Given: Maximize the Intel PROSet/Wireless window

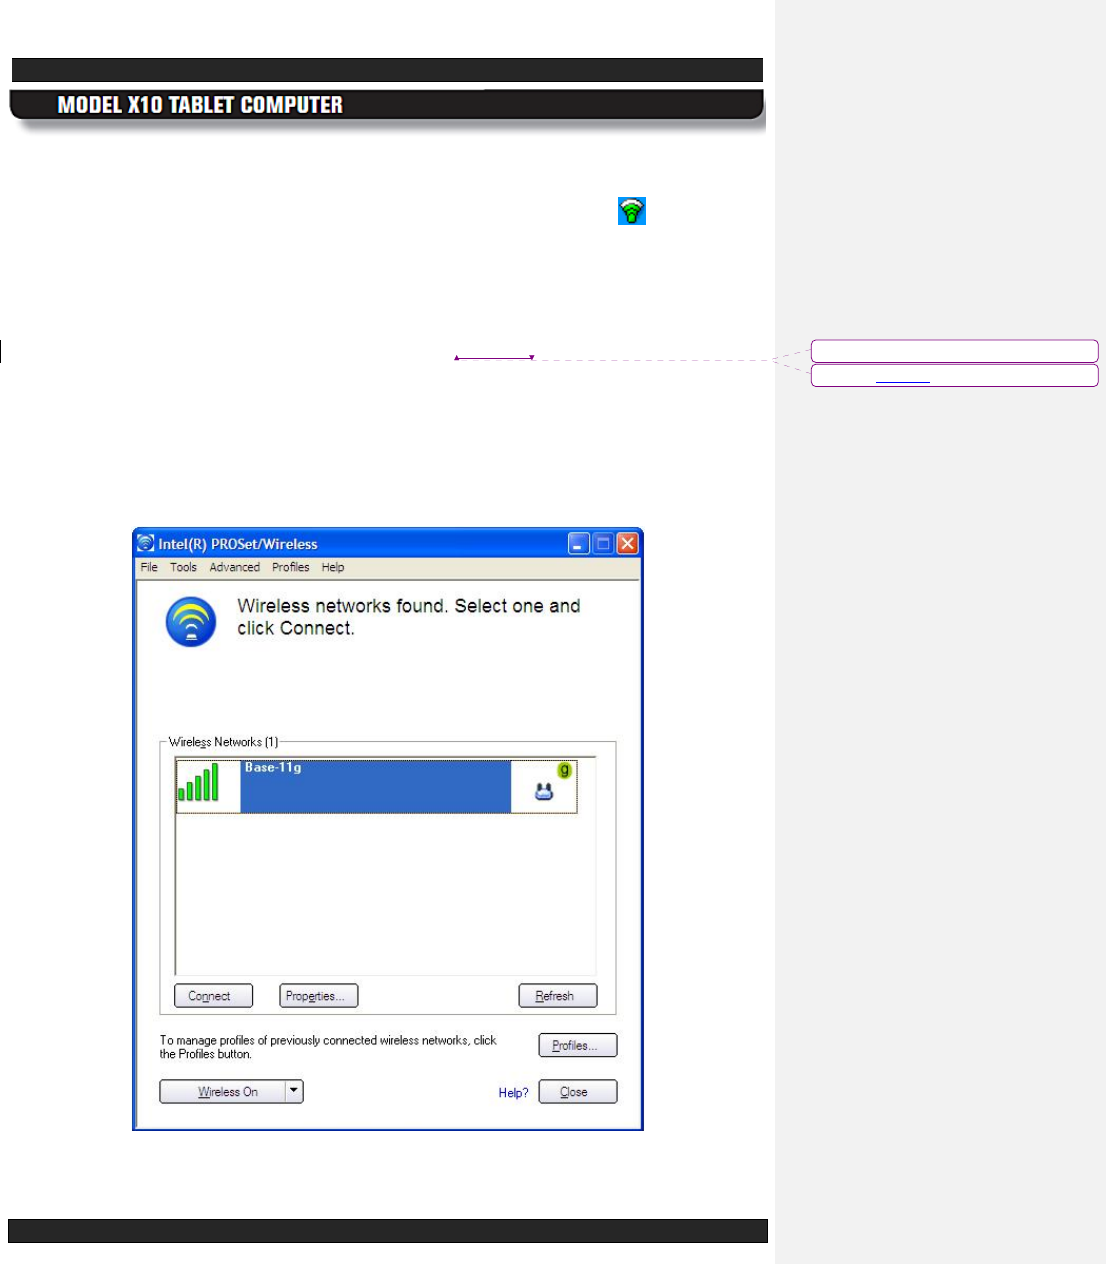Looking at the screenshot, I should [603, 543].
